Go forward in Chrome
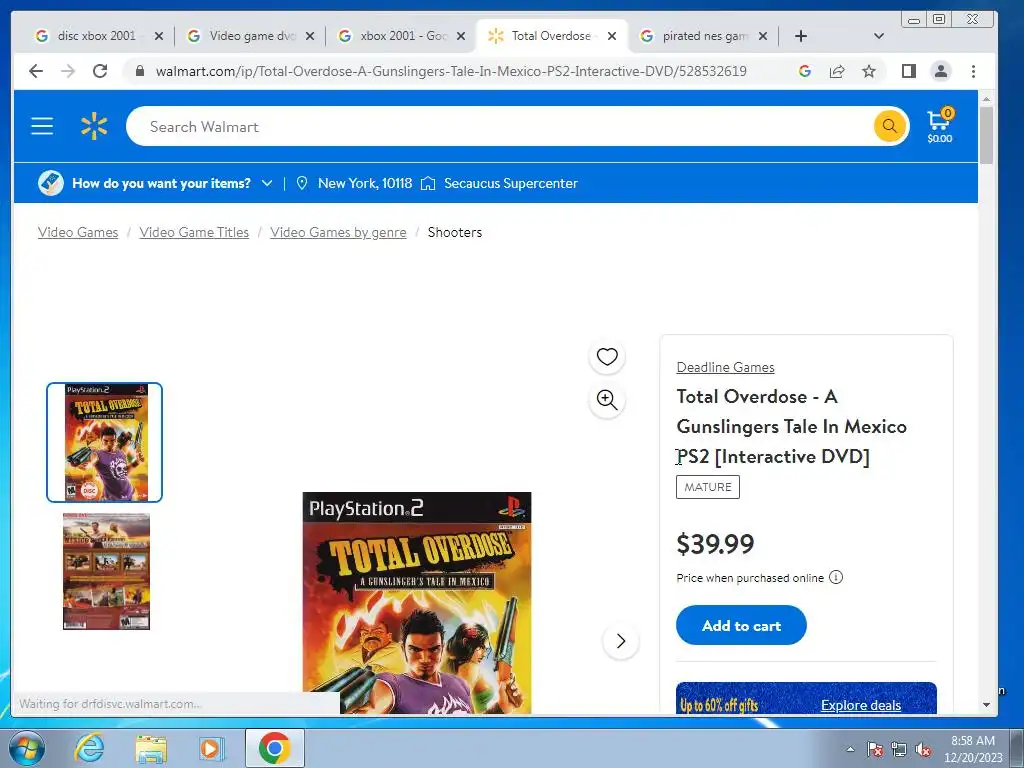Screen dimensions: 1024x768 coord(68,71)
